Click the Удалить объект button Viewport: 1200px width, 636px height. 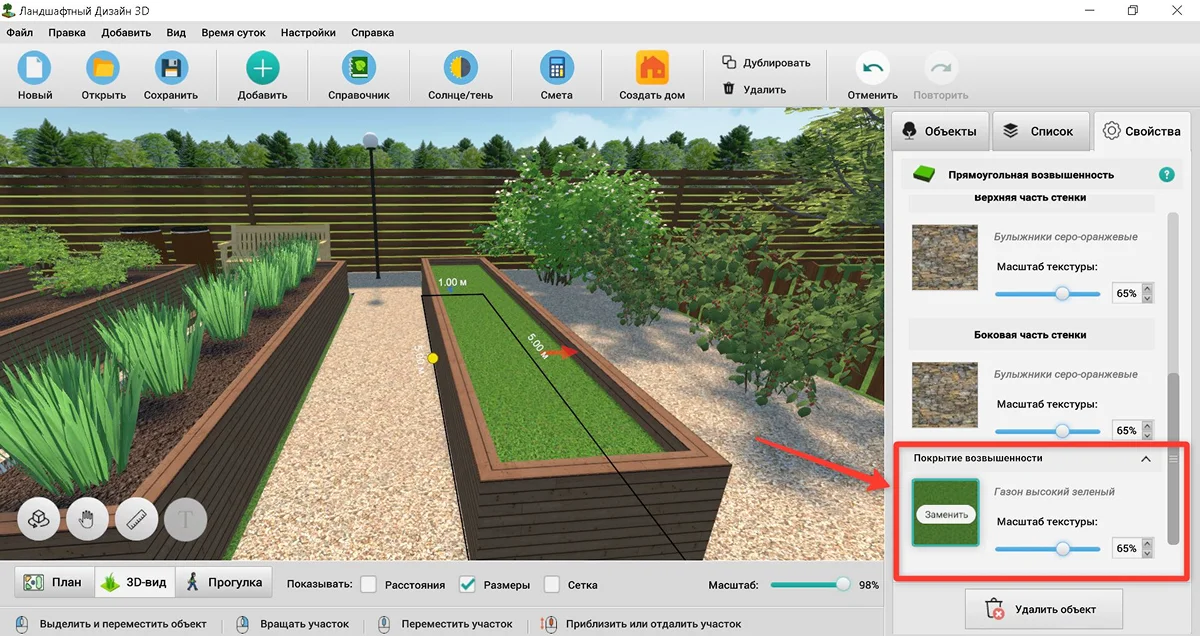(x=1044, y=608)
